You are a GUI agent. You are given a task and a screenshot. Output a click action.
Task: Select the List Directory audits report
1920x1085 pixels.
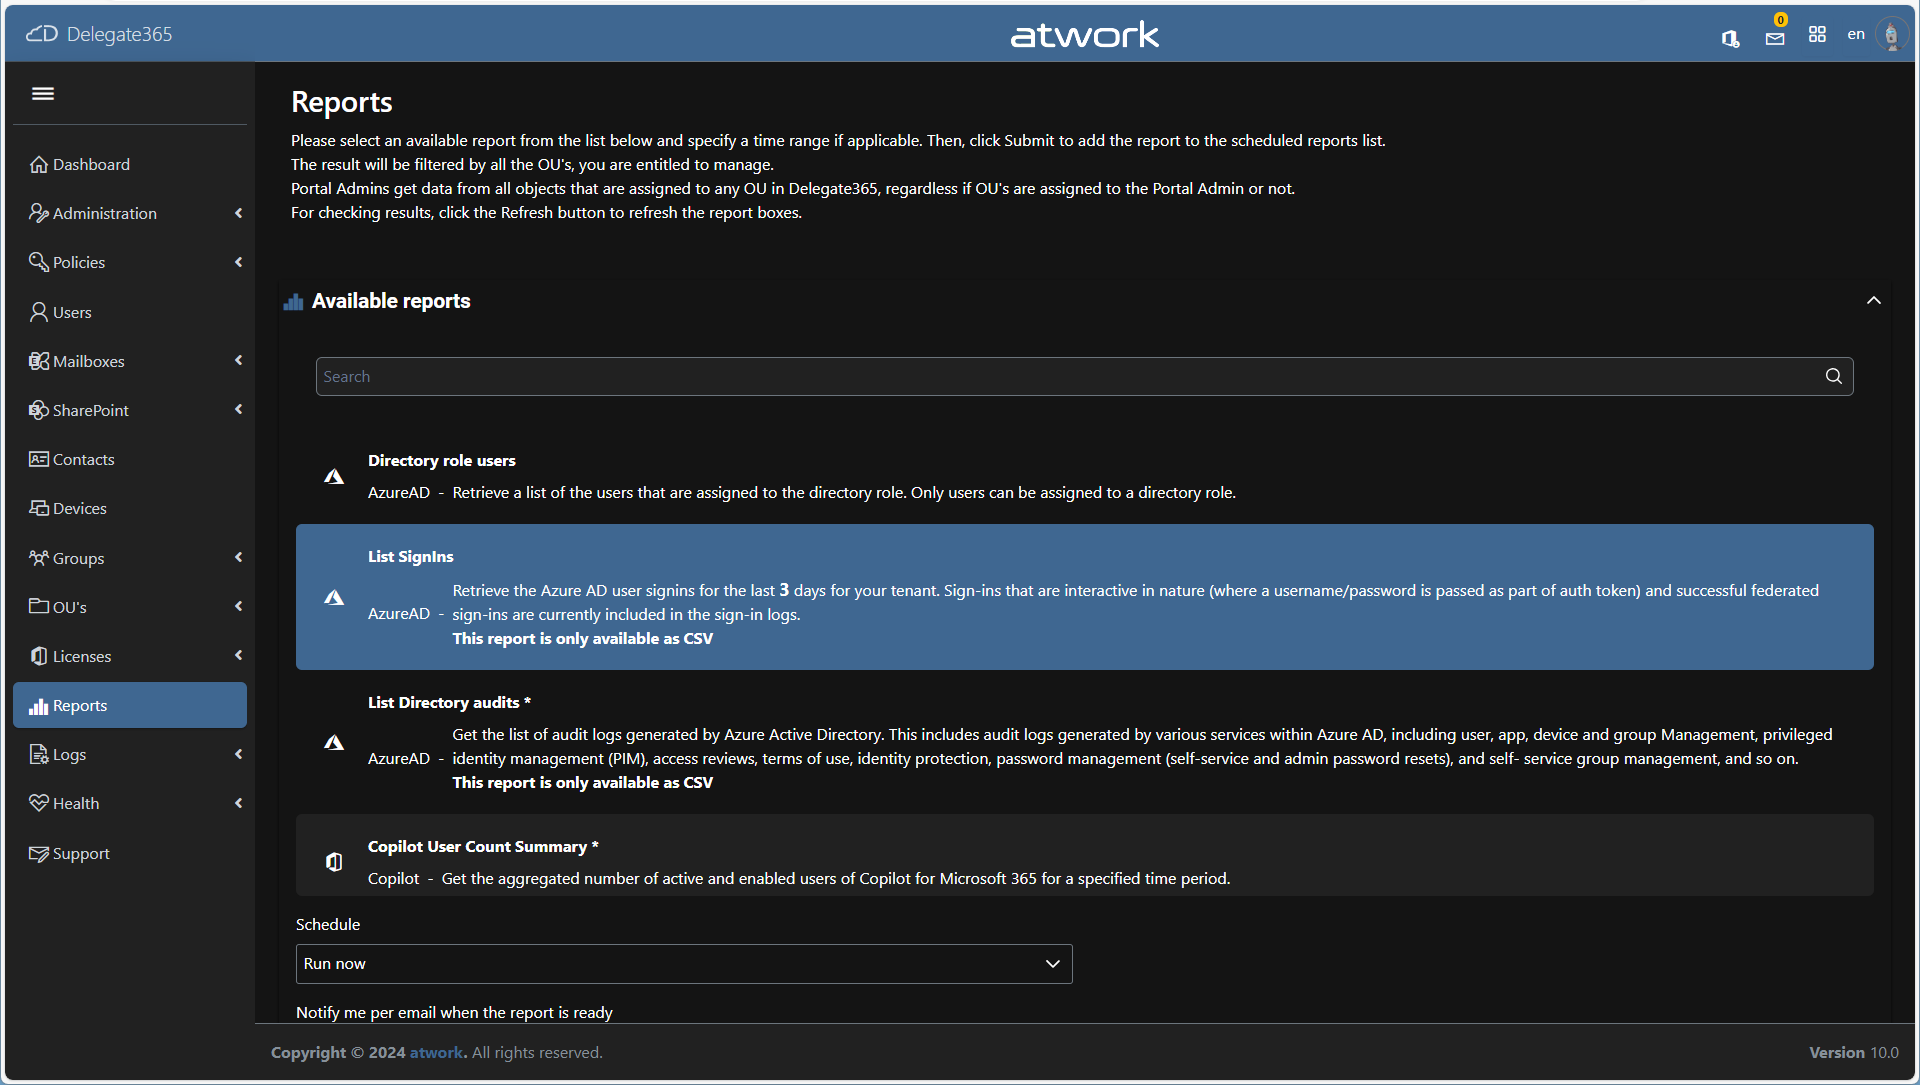click(x=1085, y=742)
